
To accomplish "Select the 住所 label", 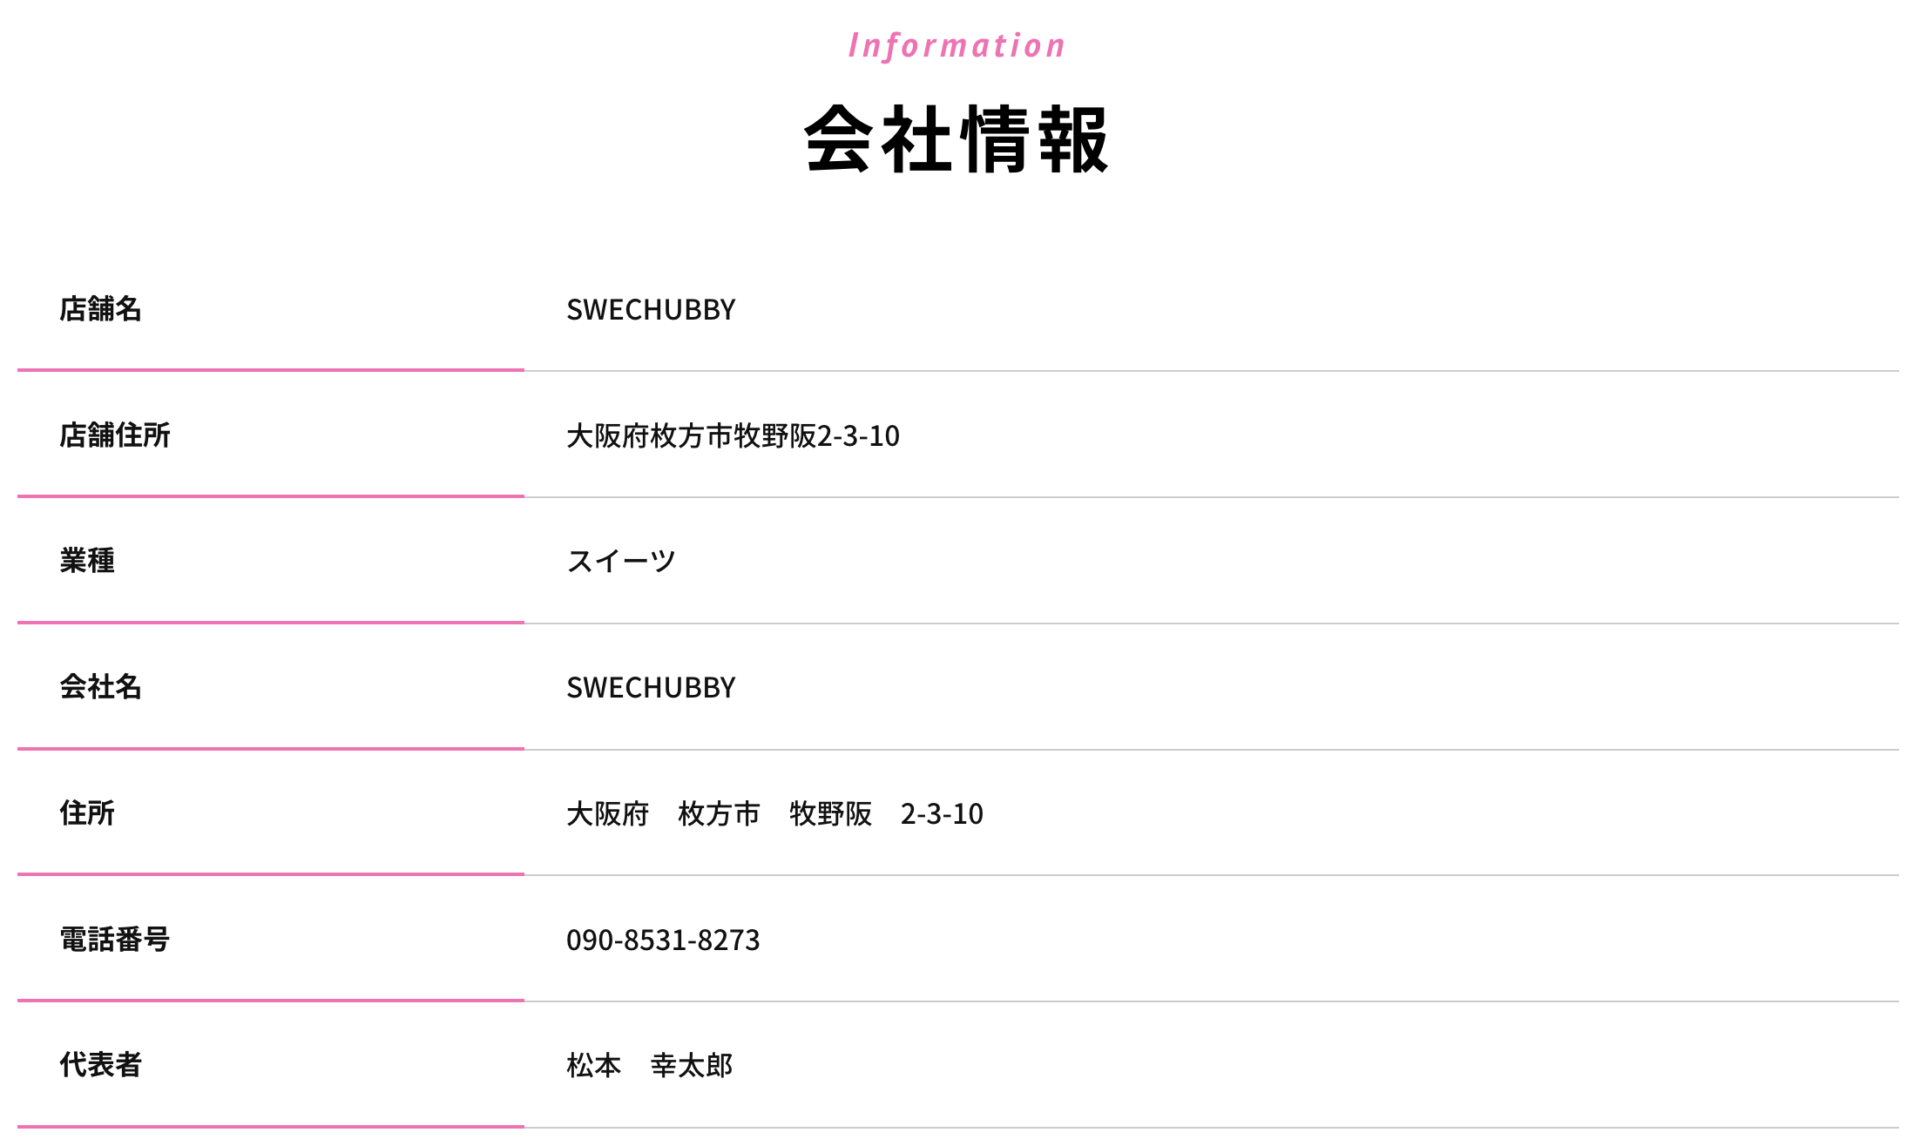I will click(87, 813).
